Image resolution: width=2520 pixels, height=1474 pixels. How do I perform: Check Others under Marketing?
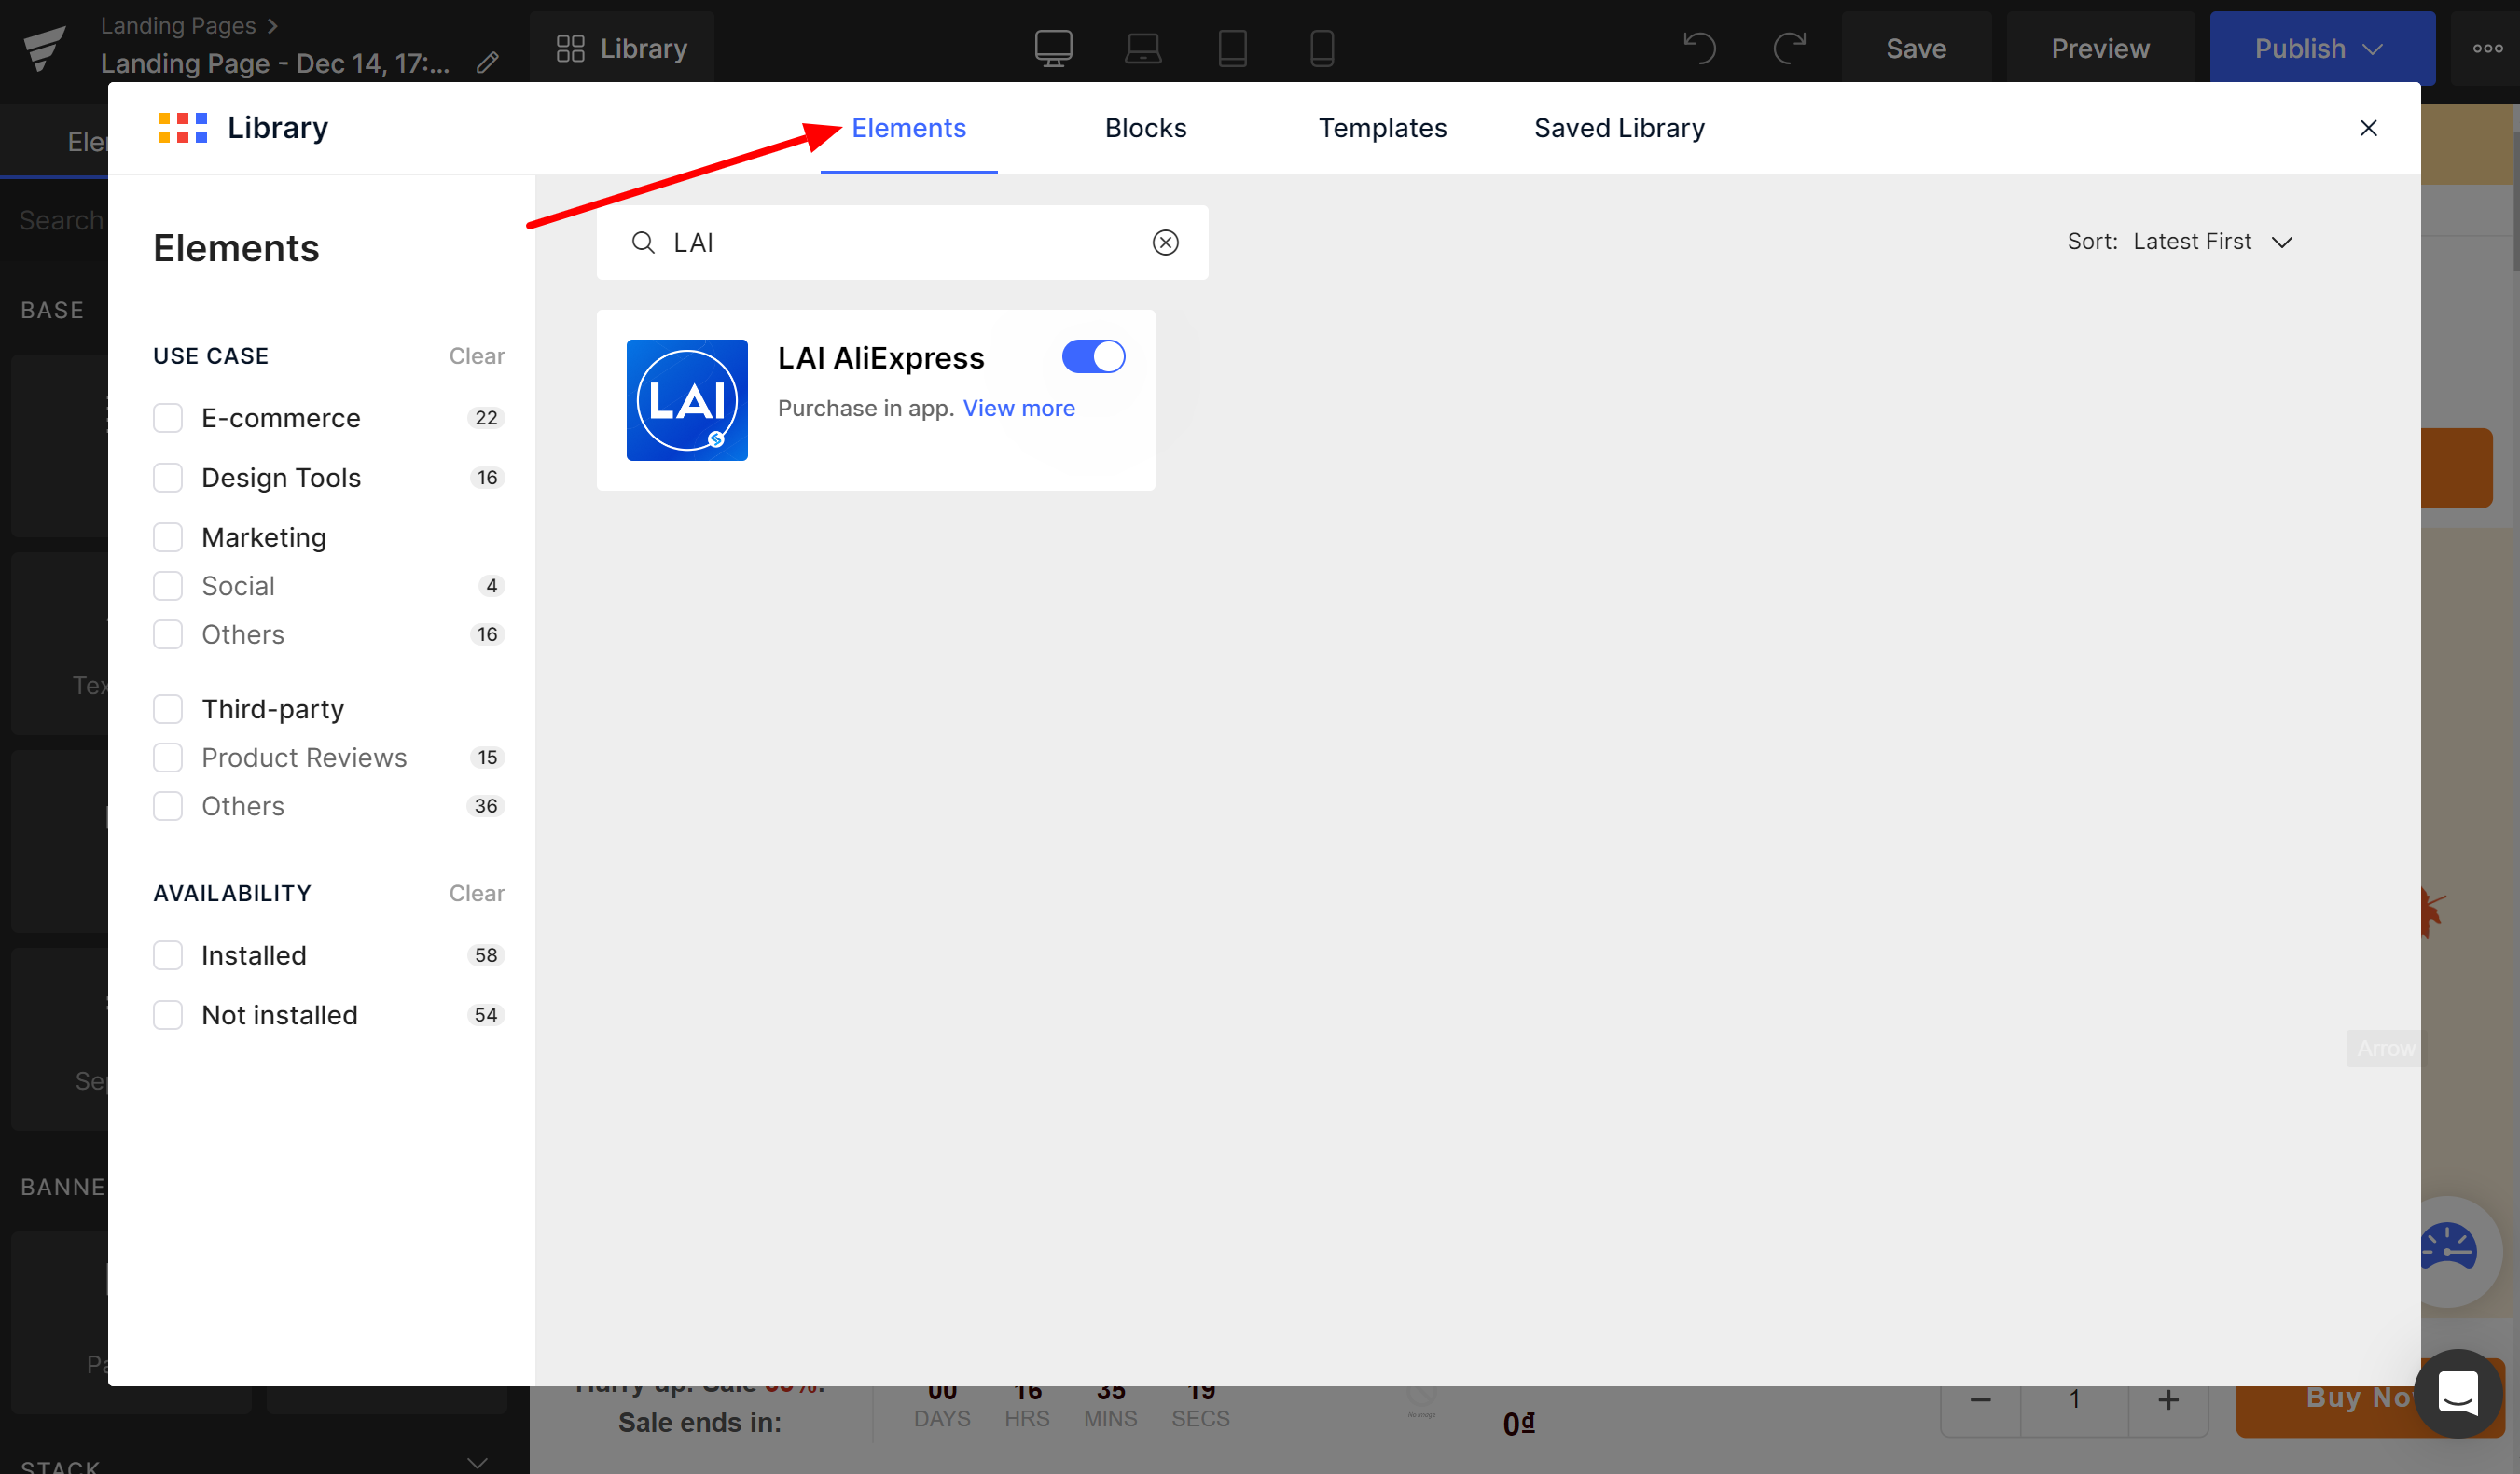[x=168, y=635]
